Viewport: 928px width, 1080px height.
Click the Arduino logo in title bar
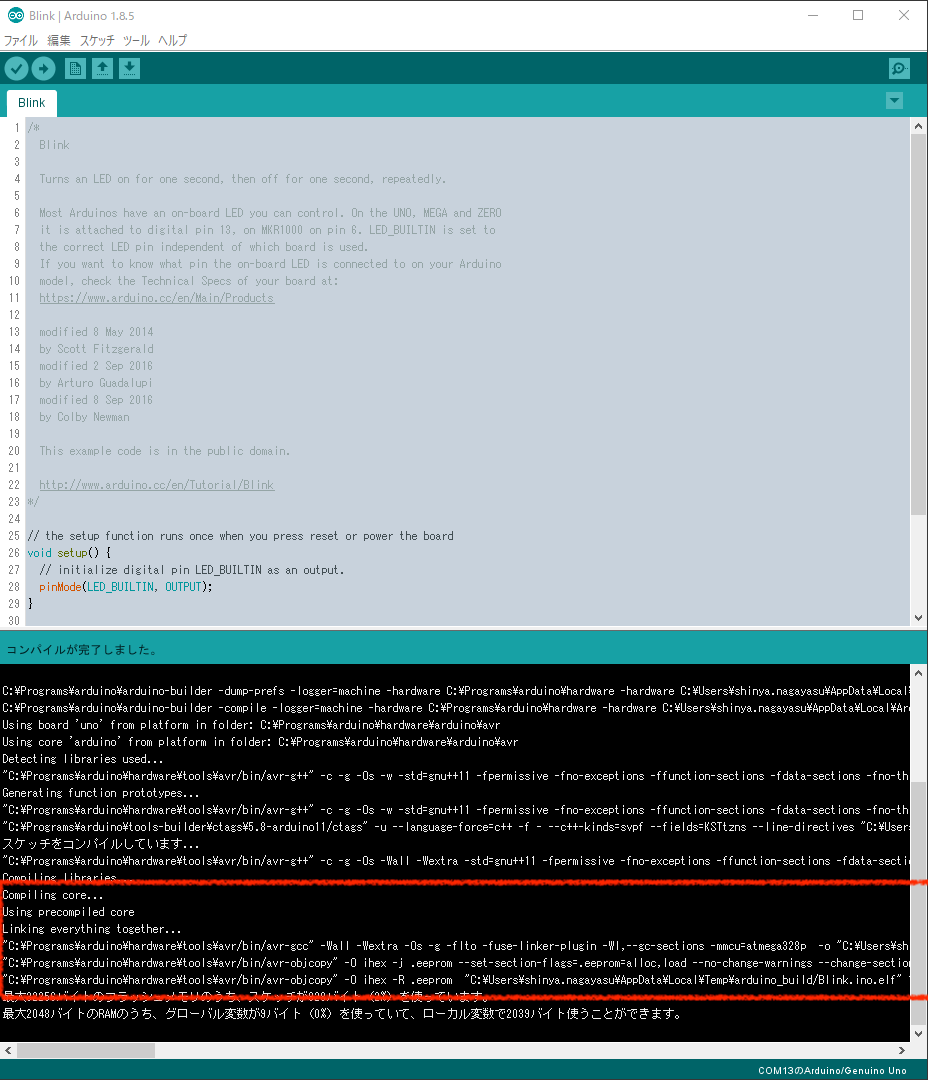[15, 15]
